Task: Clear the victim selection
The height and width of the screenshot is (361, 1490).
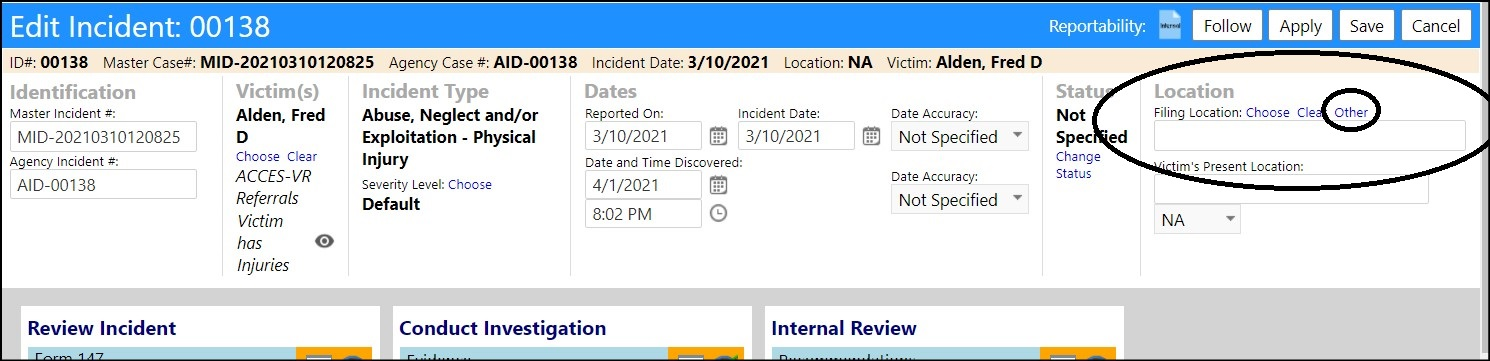Action: [302, 156]
